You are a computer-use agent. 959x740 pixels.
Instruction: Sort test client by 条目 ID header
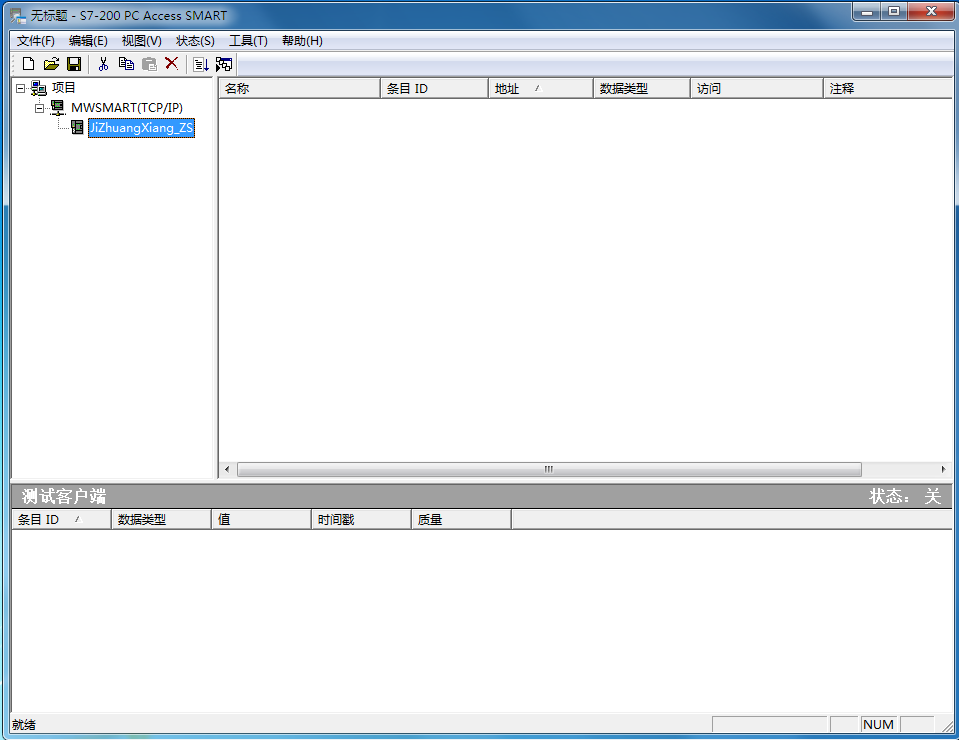coord(60,520)
